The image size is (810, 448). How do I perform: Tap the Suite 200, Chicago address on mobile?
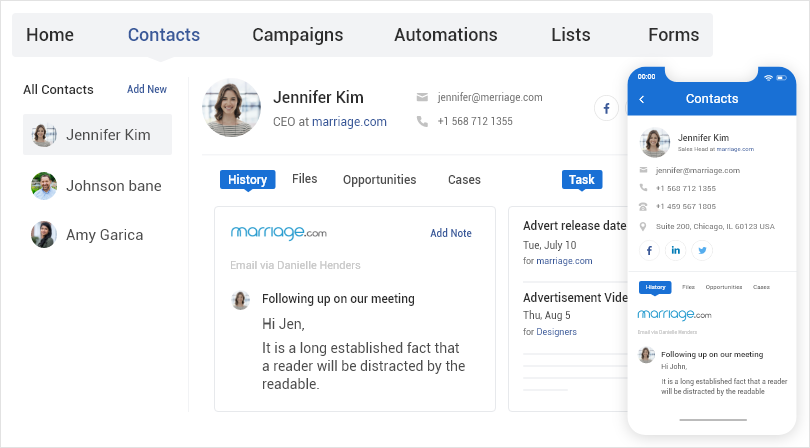pos(715,226)
